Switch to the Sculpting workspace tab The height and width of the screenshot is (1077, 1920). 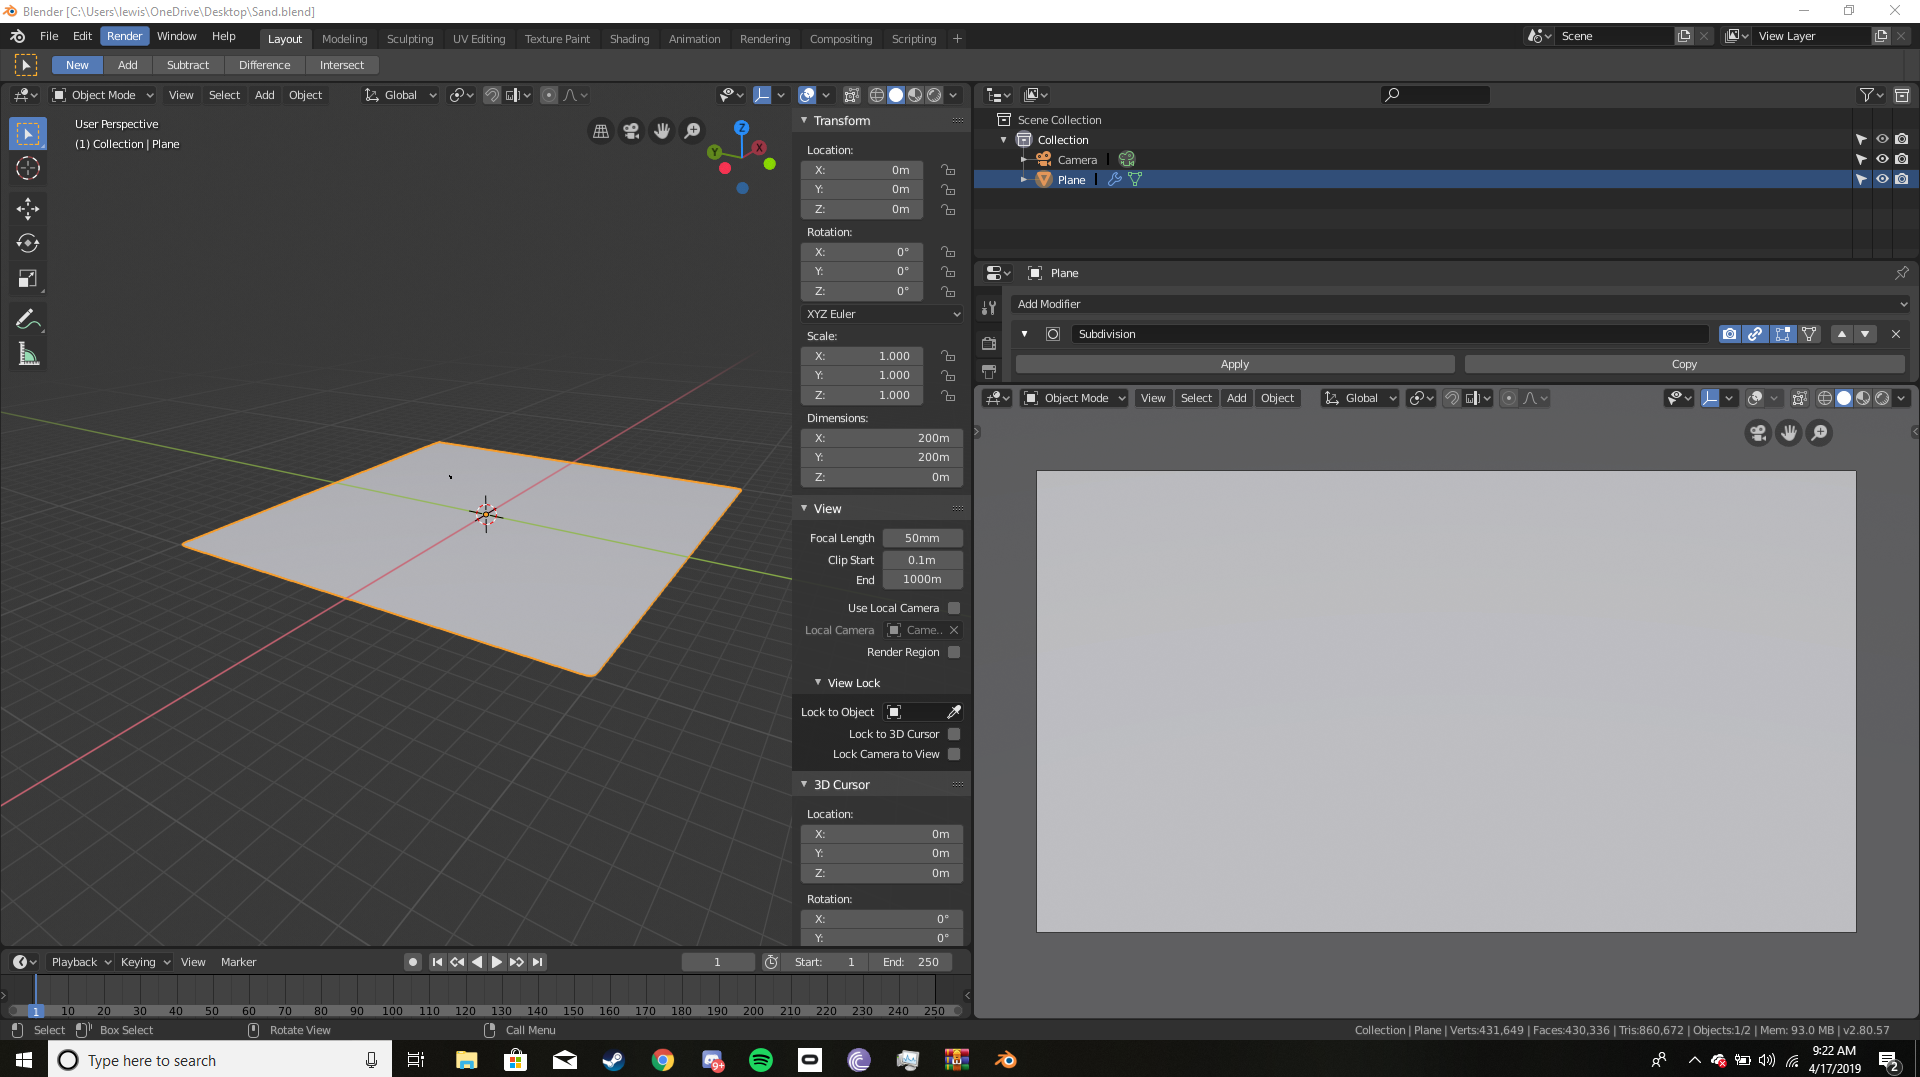coord(410,39)
